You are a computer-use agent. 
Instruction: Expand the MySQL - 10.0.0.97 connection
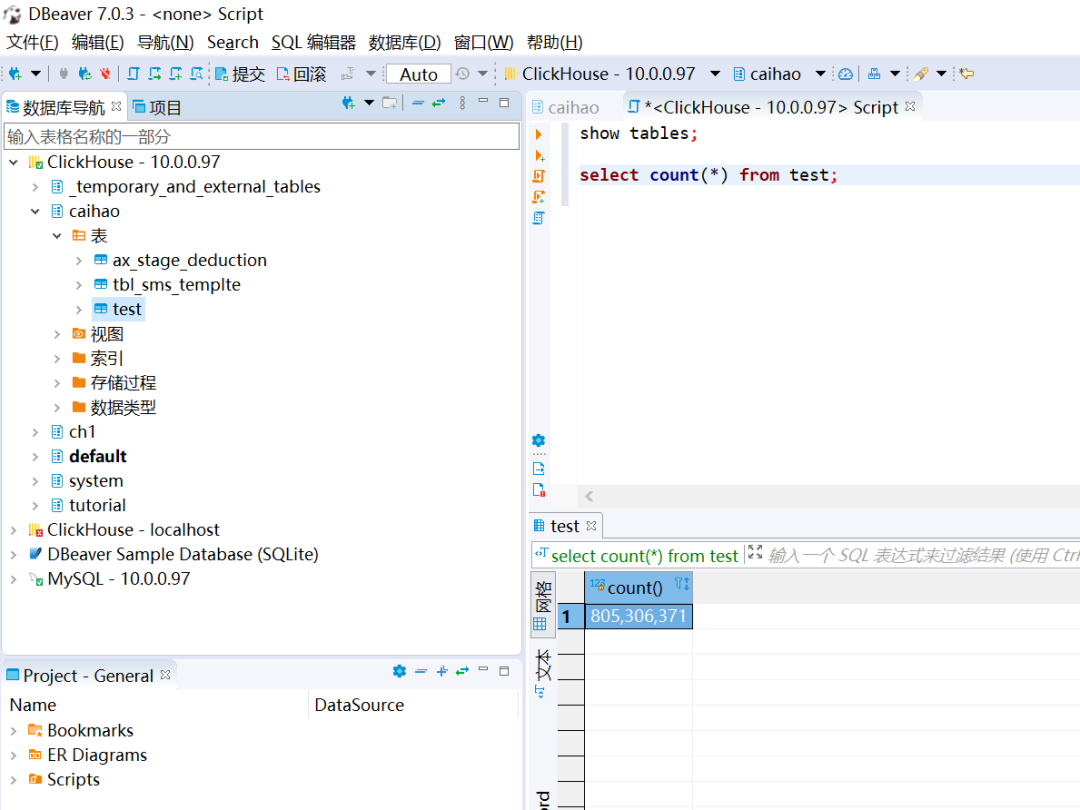tap(14, 579)
